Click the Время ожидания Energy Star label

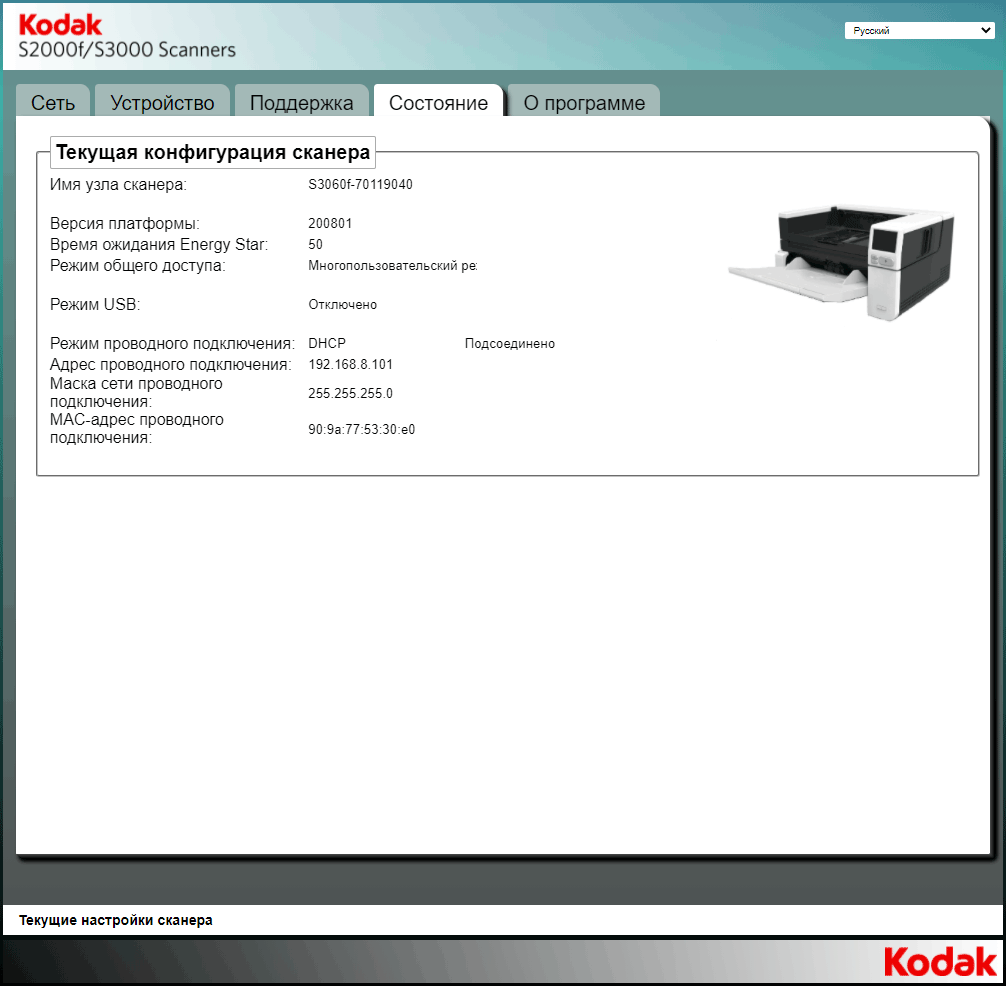point(159,244)
